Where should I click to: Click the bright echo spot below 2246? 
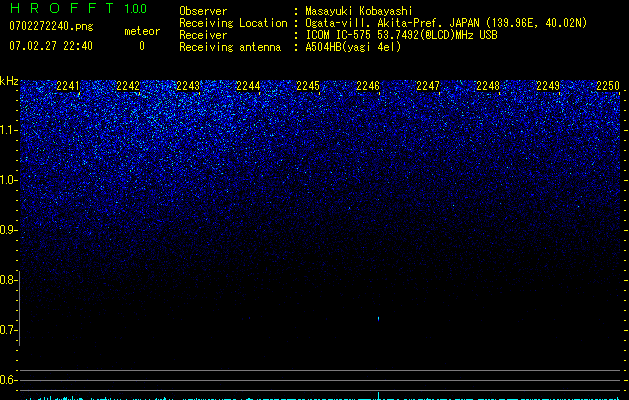tap(378, 319)
